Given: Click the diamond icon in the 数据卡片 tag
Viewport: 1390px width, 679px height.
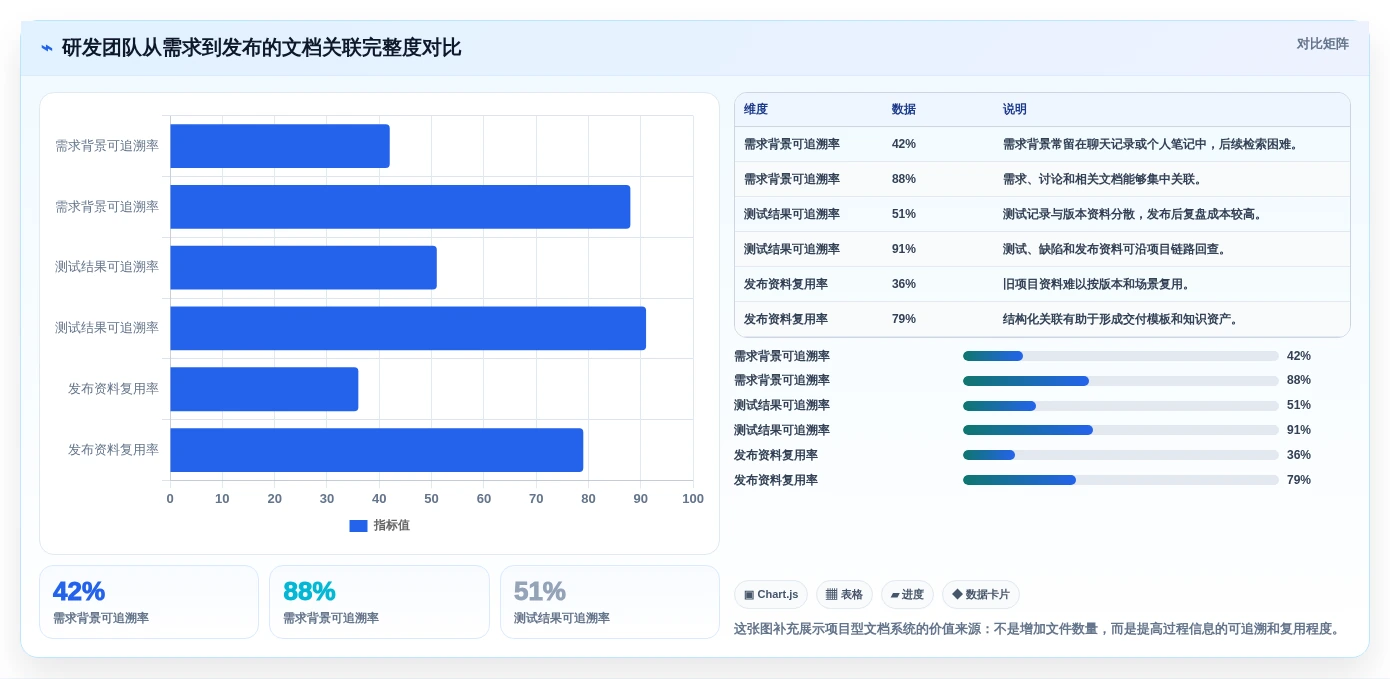Looking at the screenshot, I should (x=957, y=595).
